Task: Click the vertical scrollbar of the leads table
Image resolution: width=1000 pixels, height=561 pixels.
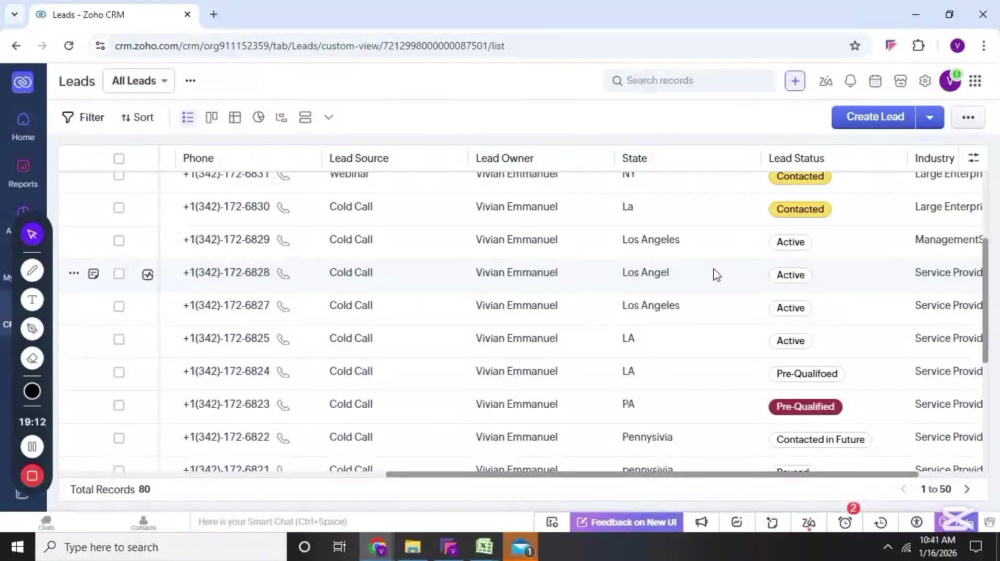Action: point(985,300)
